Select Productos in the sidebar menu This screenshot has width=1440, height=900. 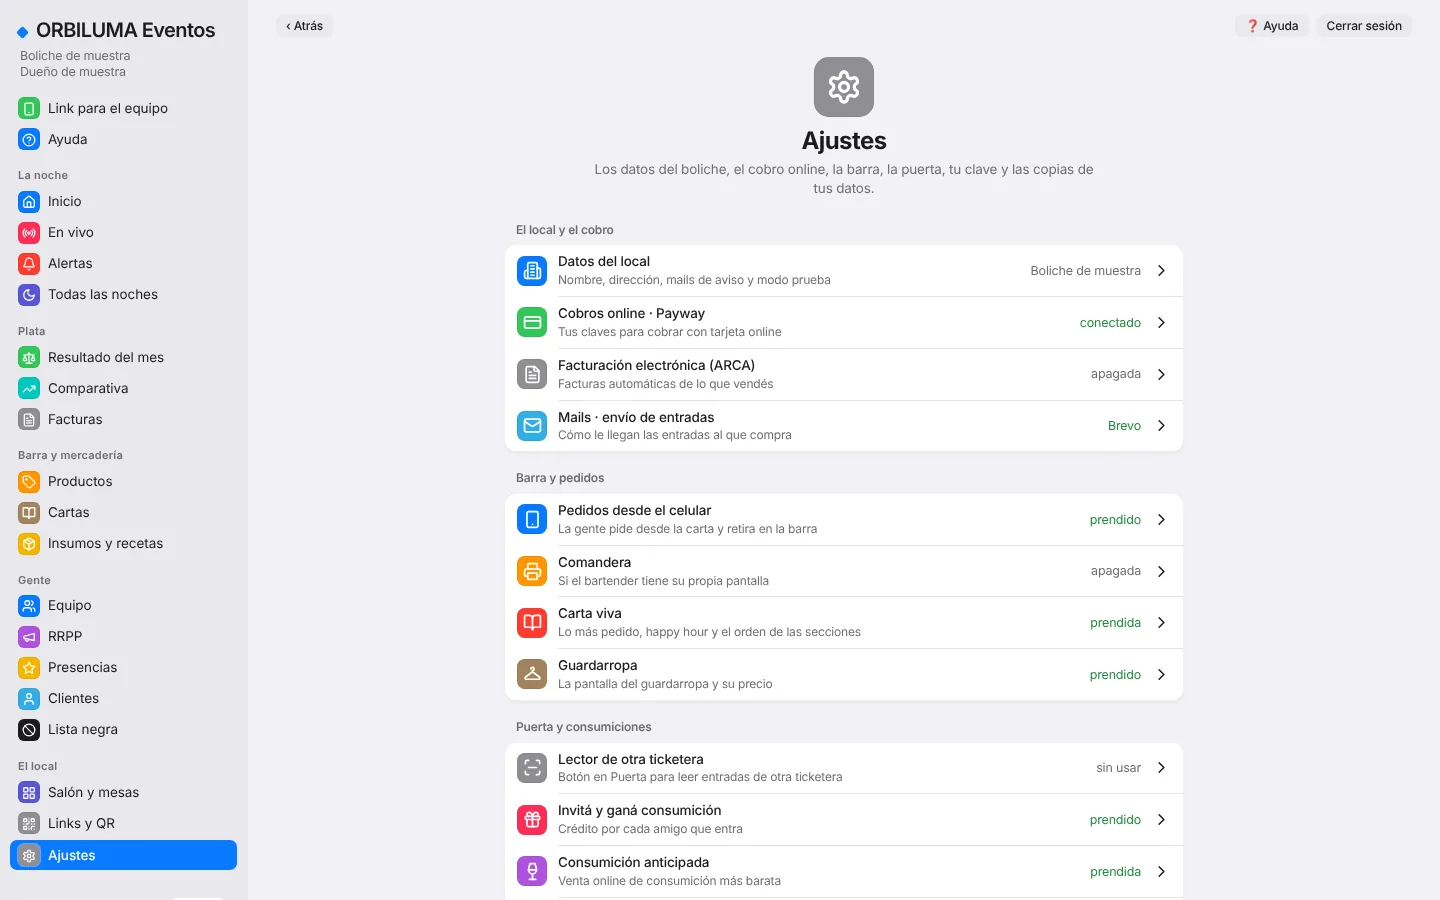click(x=123, y=481)
